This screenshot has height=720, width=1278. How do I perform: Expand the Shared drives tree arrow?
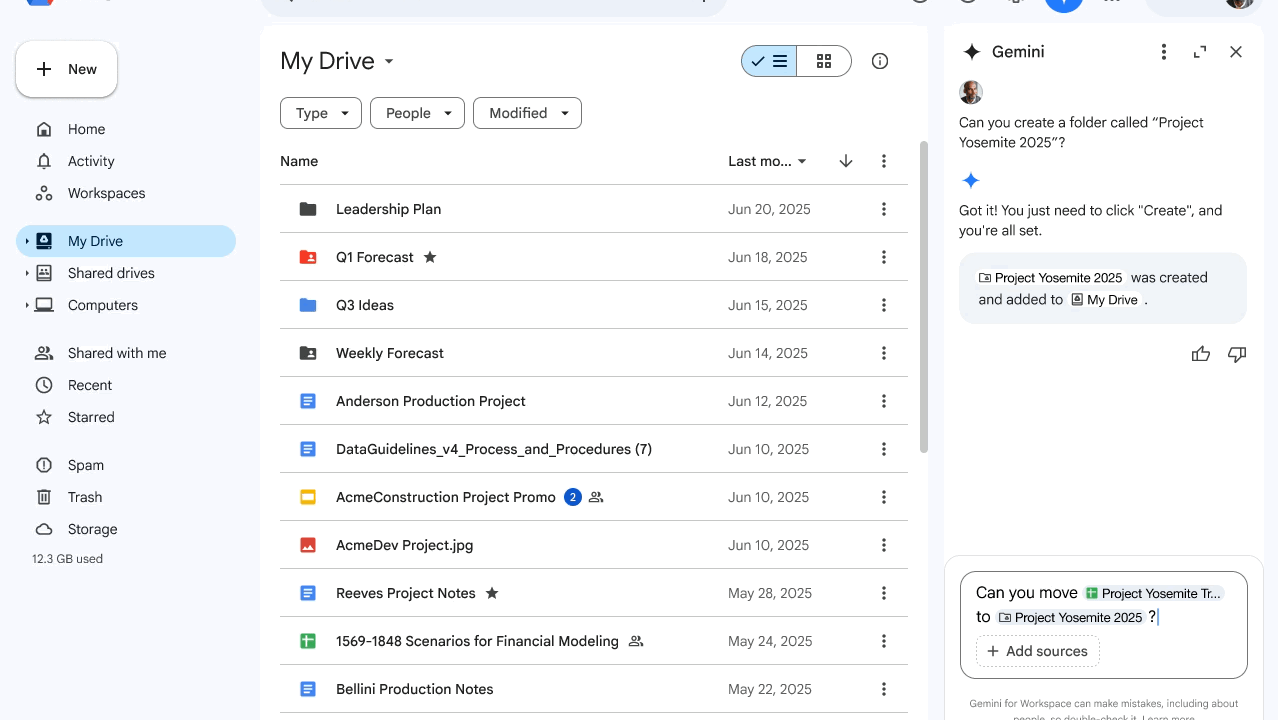click(x=27, y=273)
